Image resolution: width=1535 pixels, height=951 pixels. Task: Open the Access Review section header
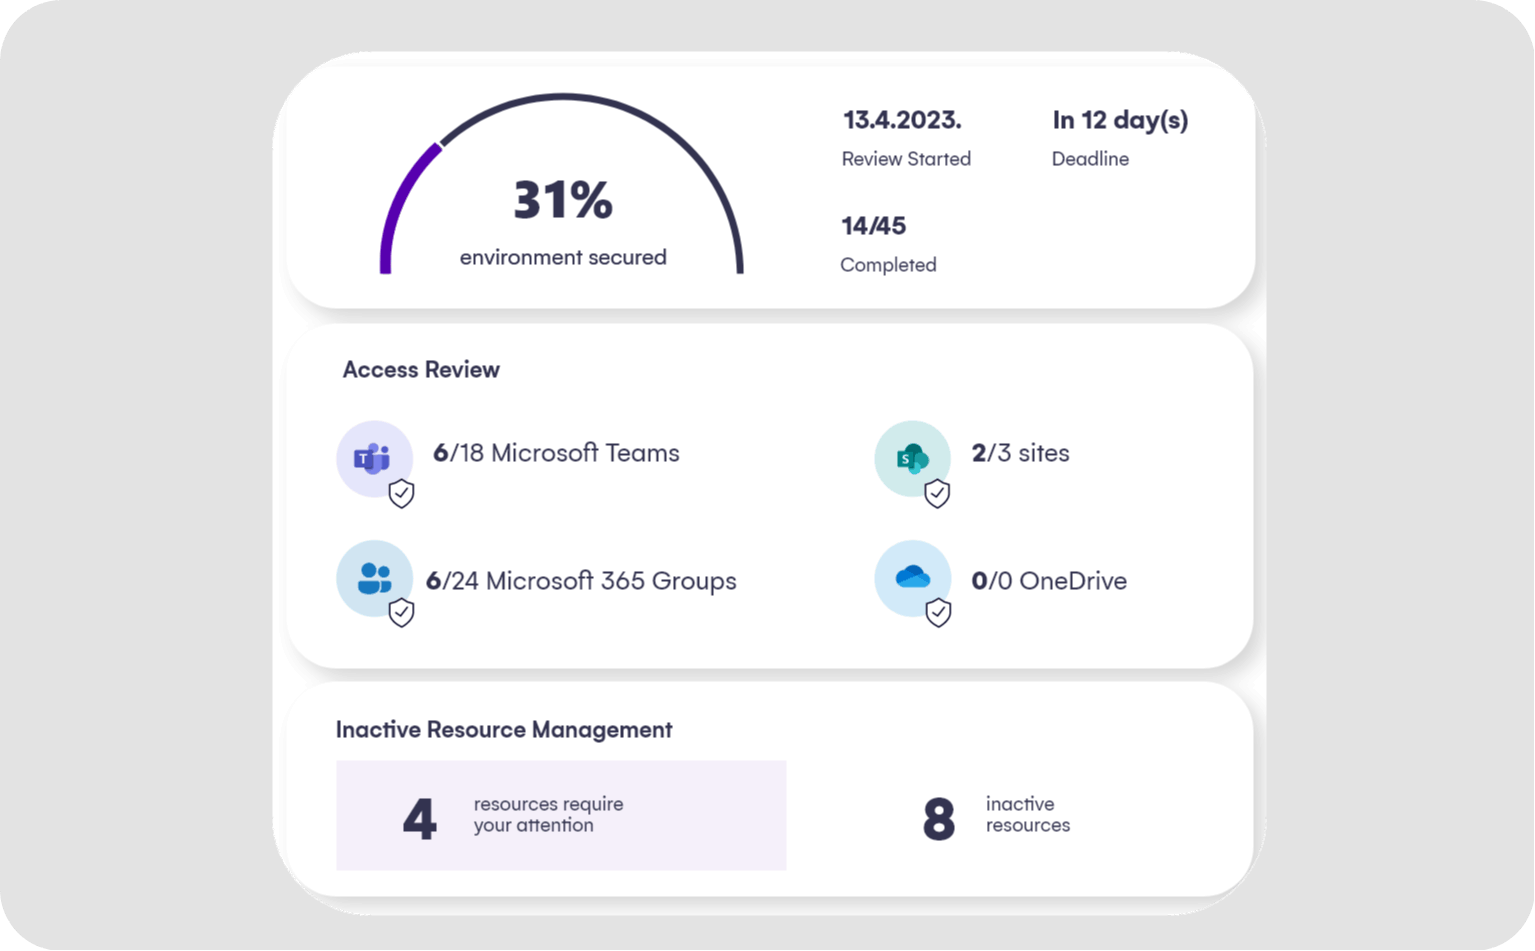click(421, 369)
